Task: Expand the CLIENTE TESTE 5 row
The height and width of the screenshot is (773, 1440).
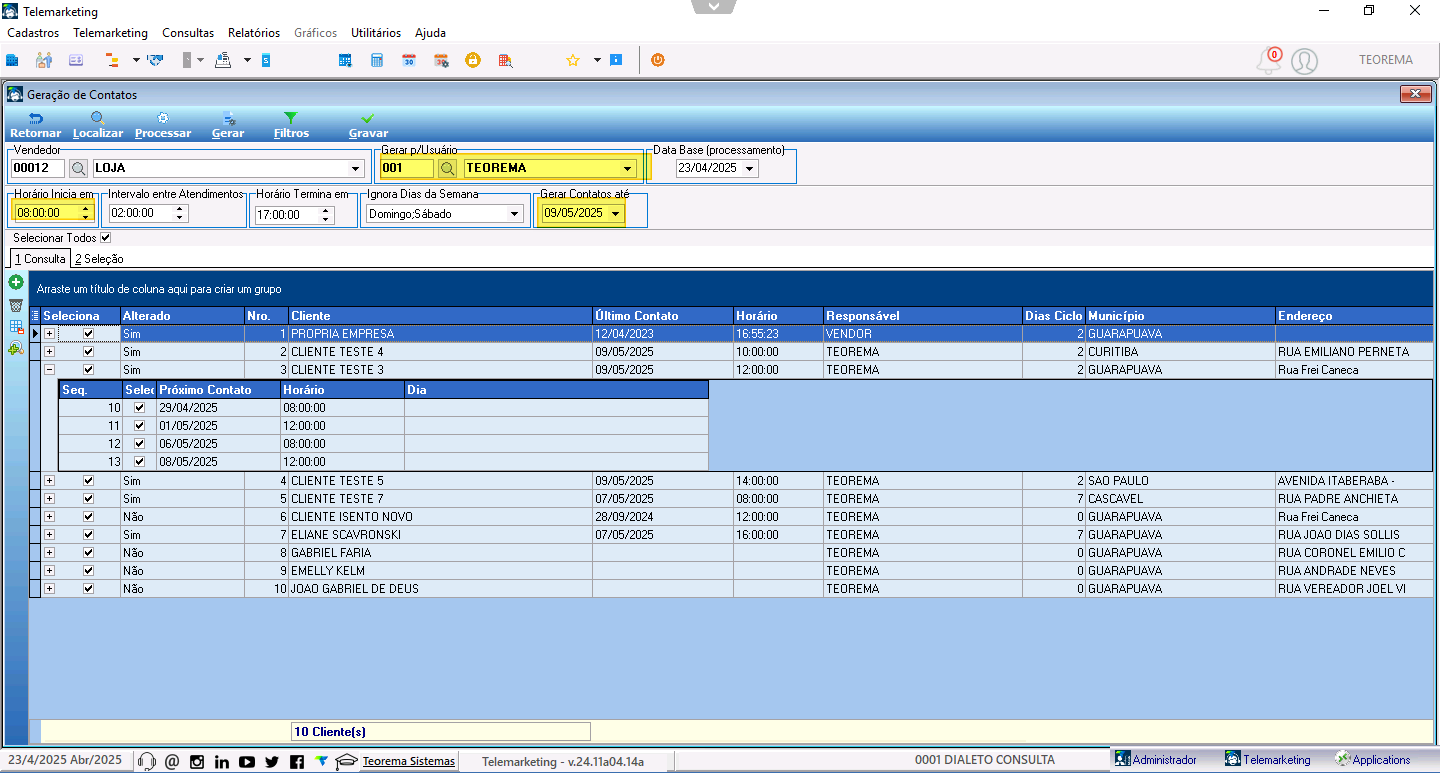Action: [49, 481]
